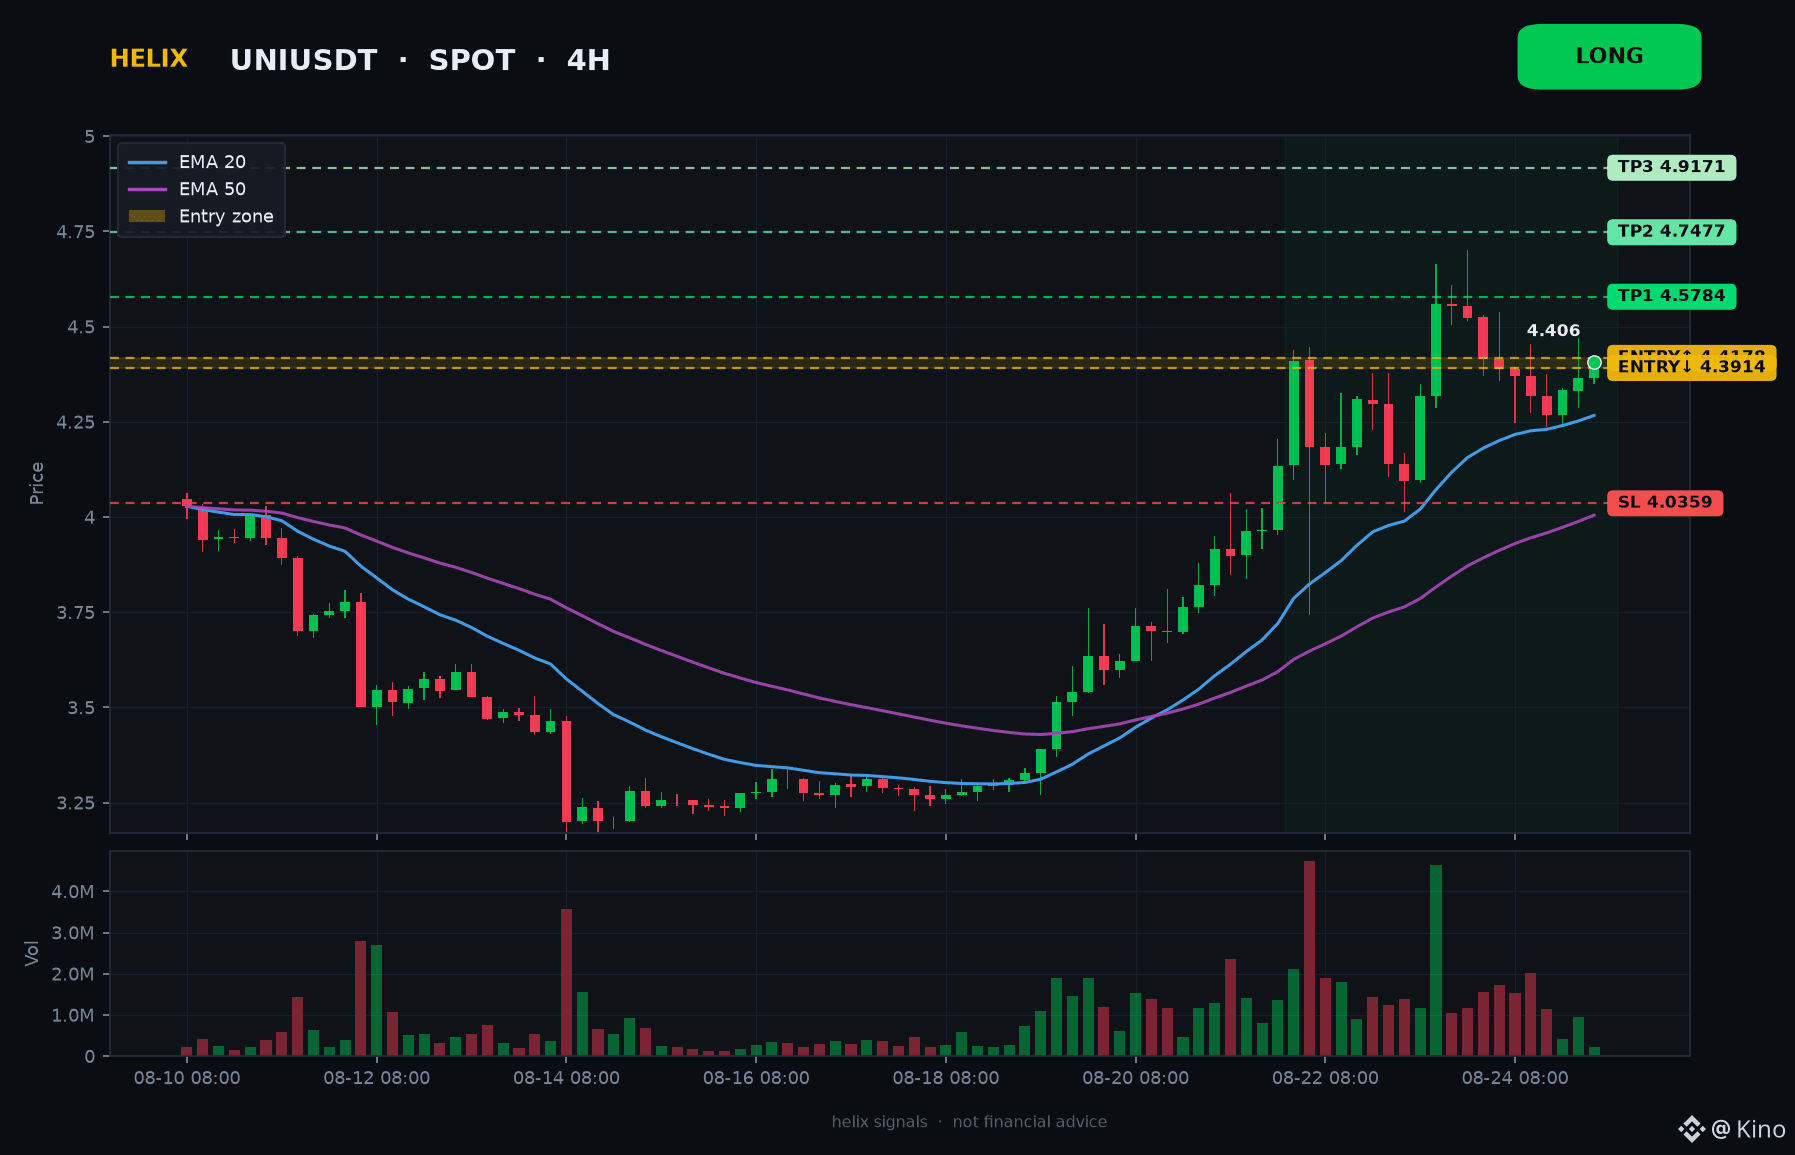Select the Entry zone legend label
1795x1155 pixels.
point(226,216)
